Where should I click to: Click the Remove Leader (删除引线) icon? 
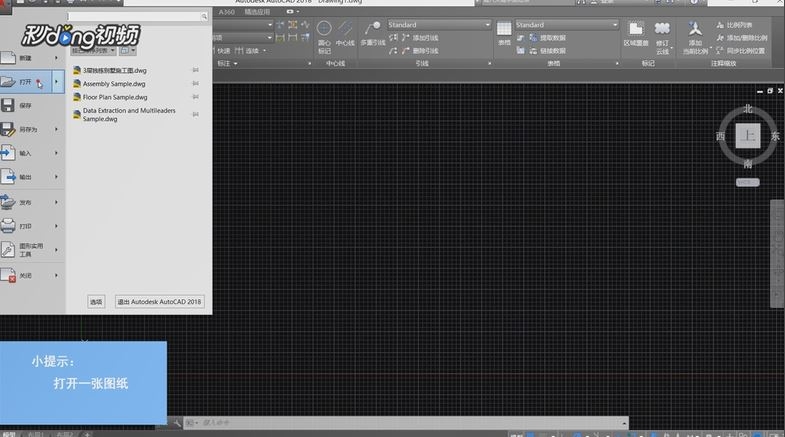pos(406,51)
